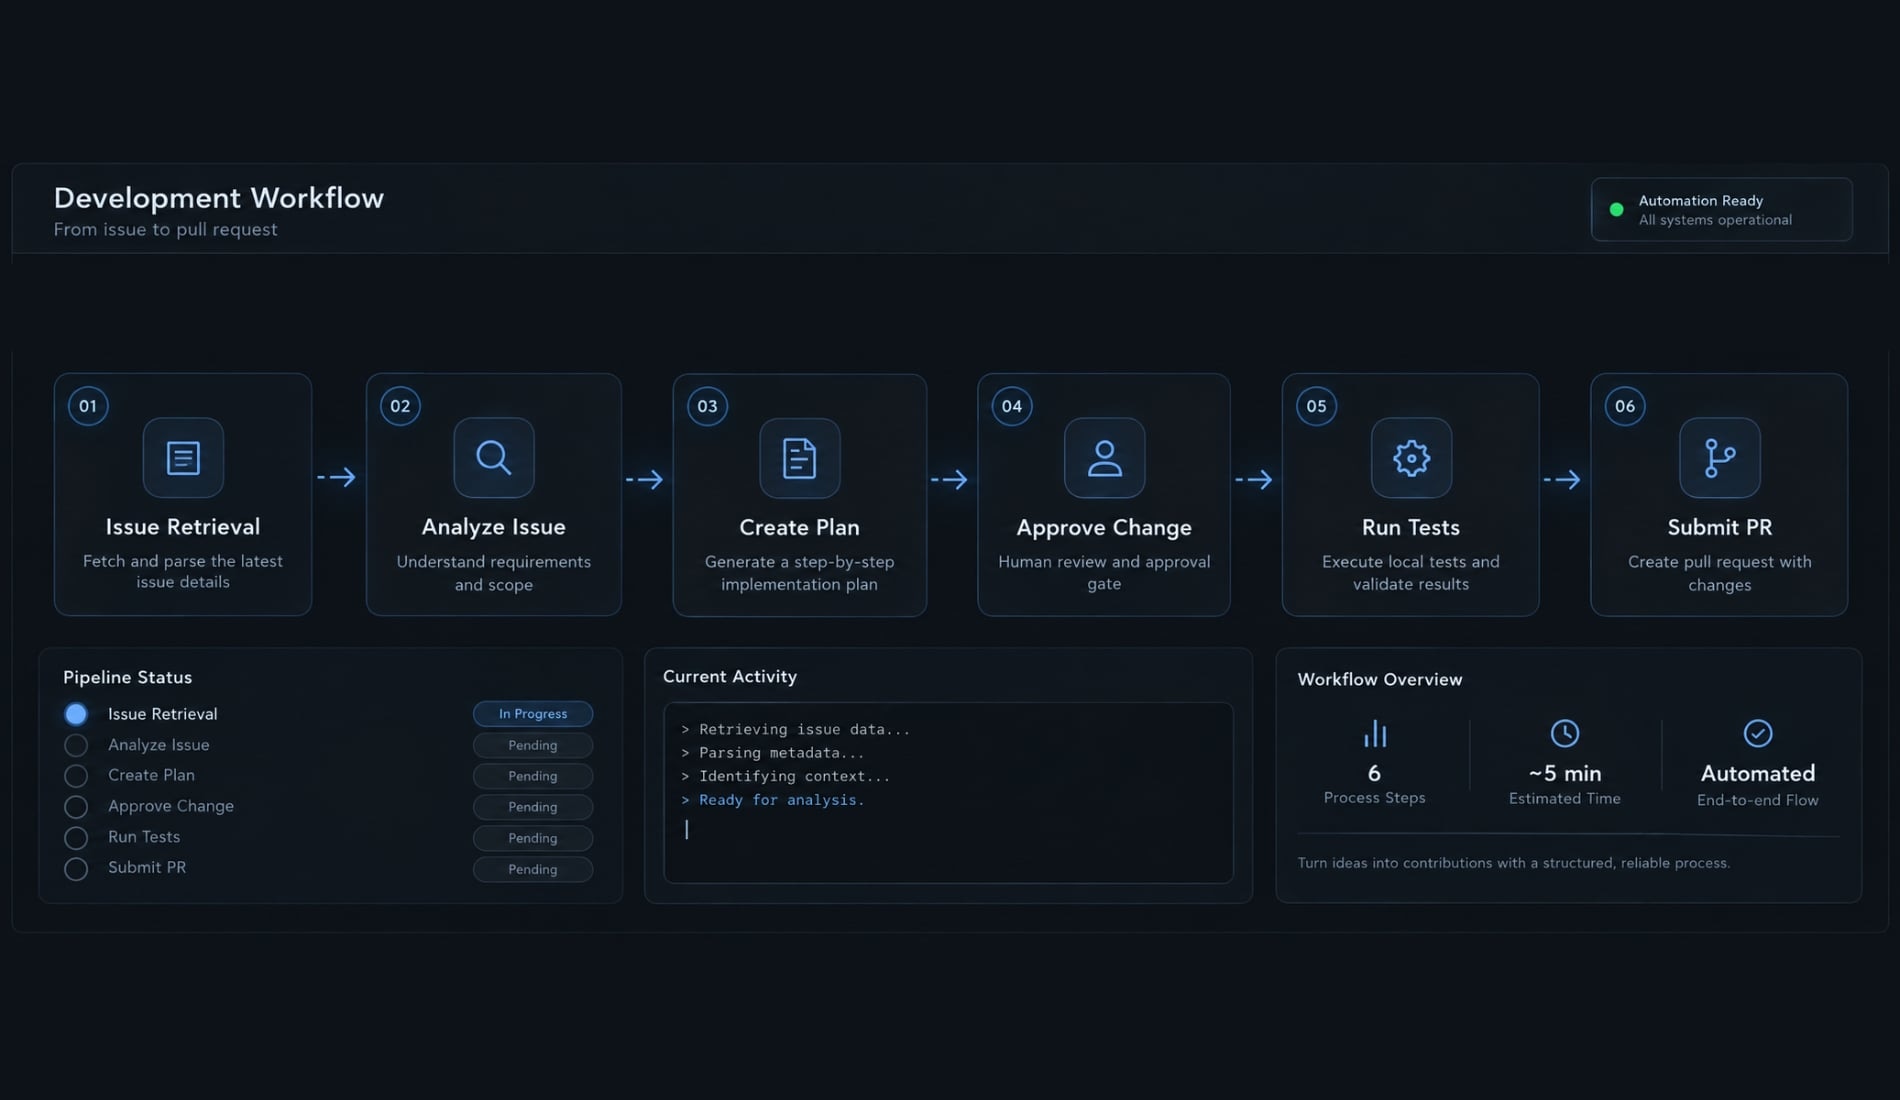This screenshot has width=1900, height=1100.
Task: Click the Pending badge for Run Tests
Action: pos(533,838)
